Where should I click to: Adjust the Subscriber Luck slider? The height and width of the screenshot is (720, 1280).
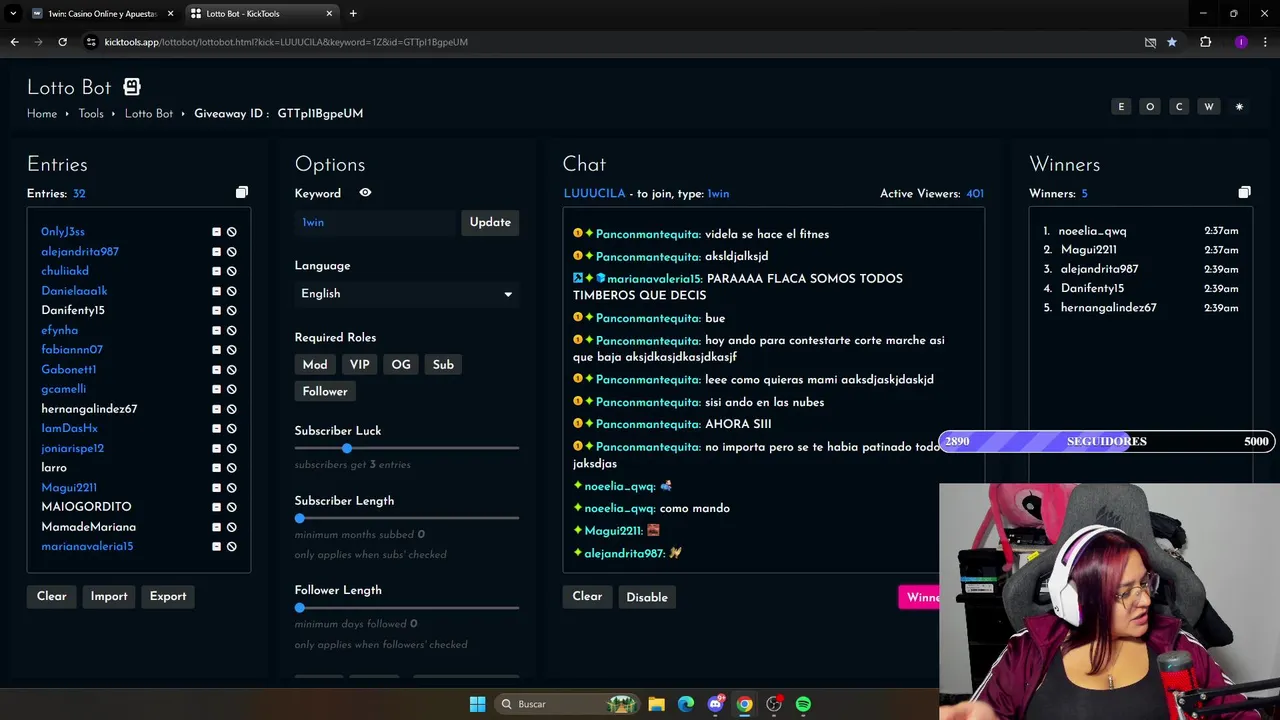346,448
